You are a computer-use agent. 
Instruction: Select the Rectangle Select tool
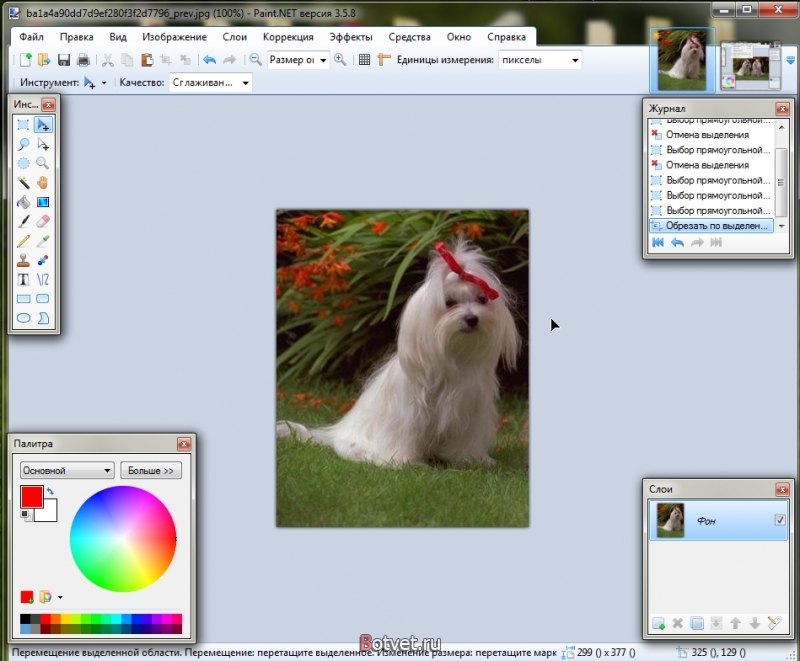[23, 124]
